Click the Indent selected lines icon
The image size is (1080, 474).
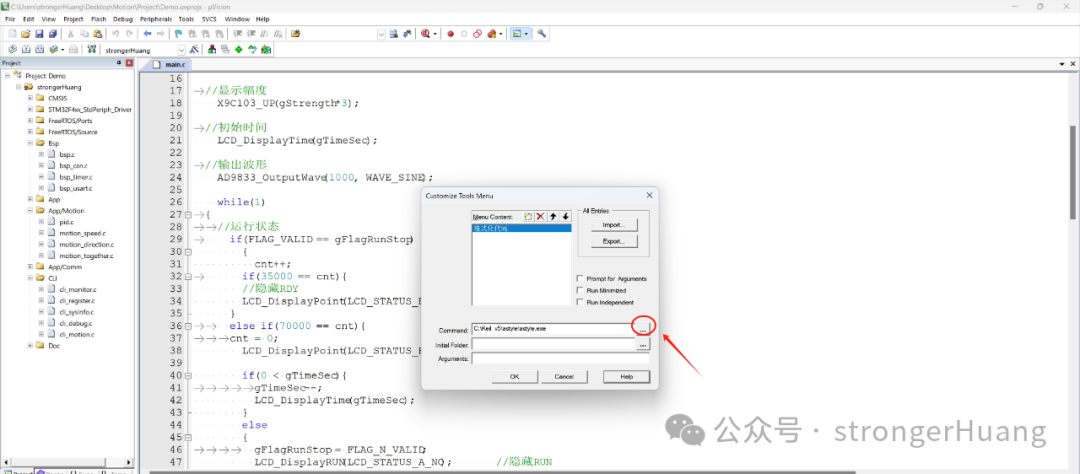(238, 34)
